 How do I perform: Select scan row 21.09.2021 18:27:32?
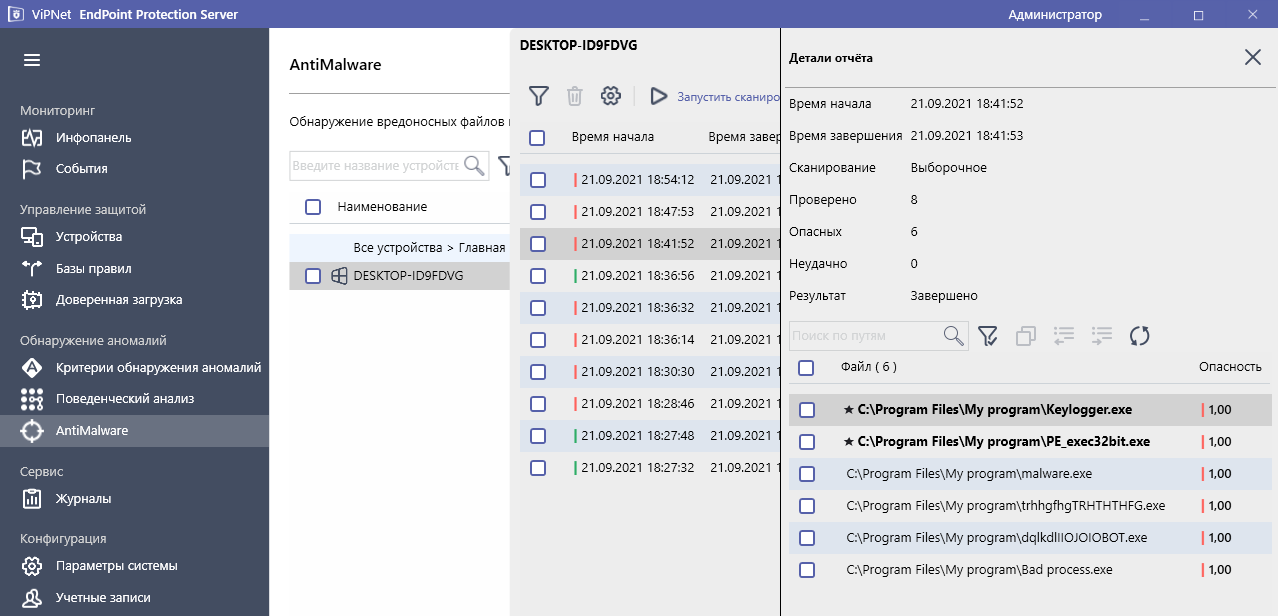(x=650, y=467)
